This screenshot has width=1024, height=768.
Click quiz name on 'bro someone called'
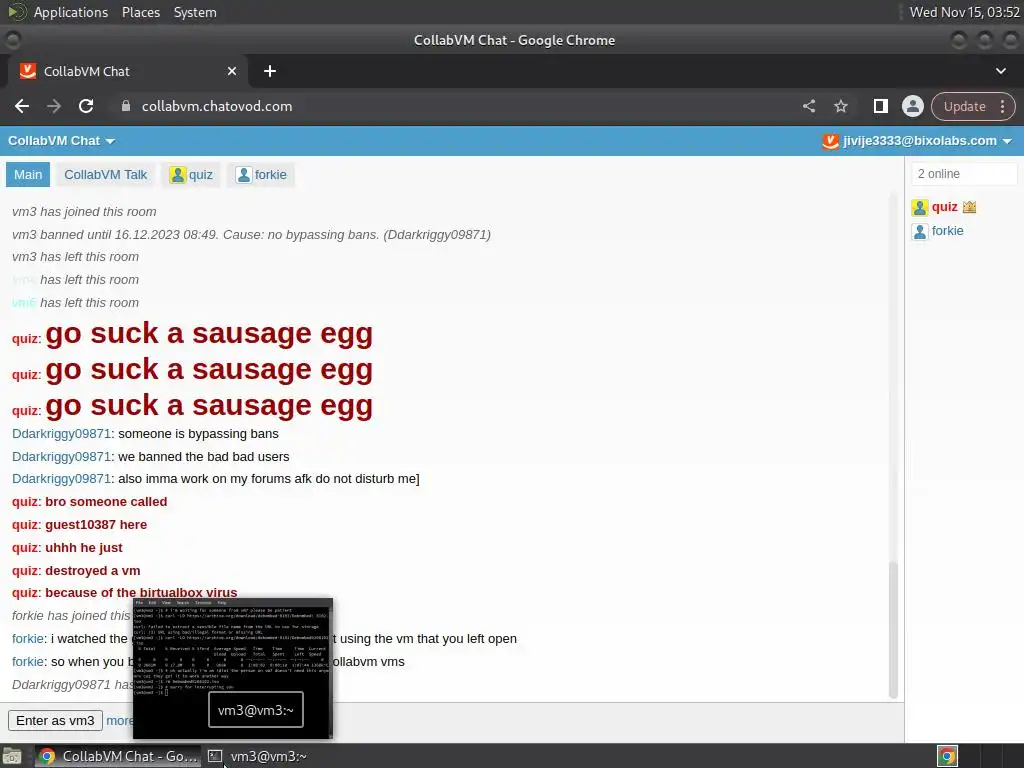[x=25, y=502]
